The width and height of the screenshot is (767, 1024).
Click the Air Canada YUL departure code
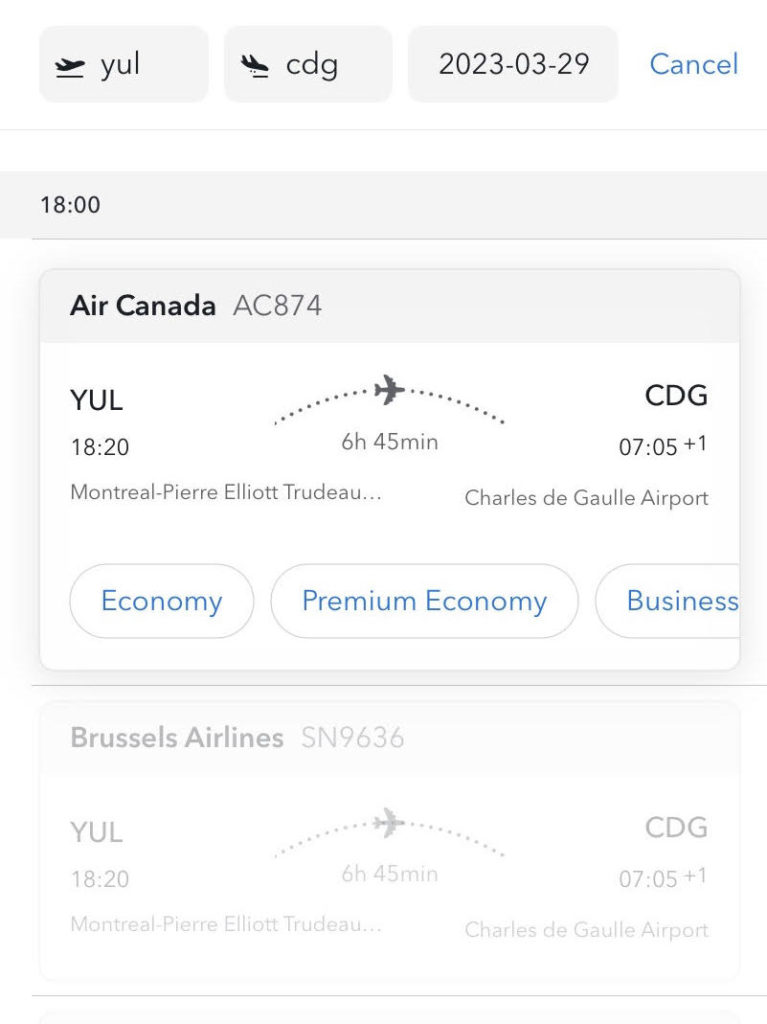click(x=96, y=400)
